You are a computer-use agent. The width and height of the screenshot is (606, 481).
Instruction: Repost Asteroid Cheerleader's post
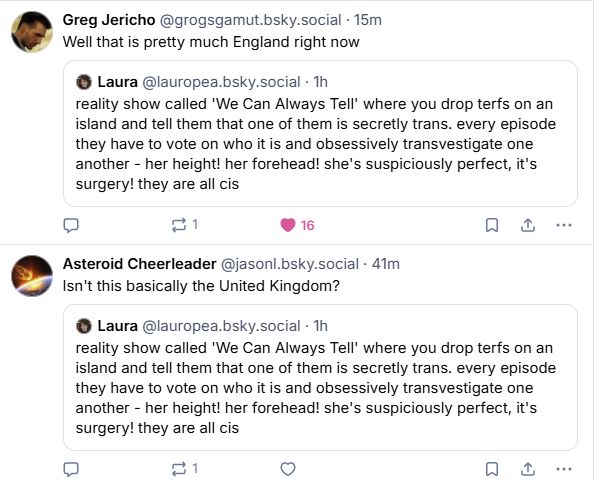coord(179,468)
